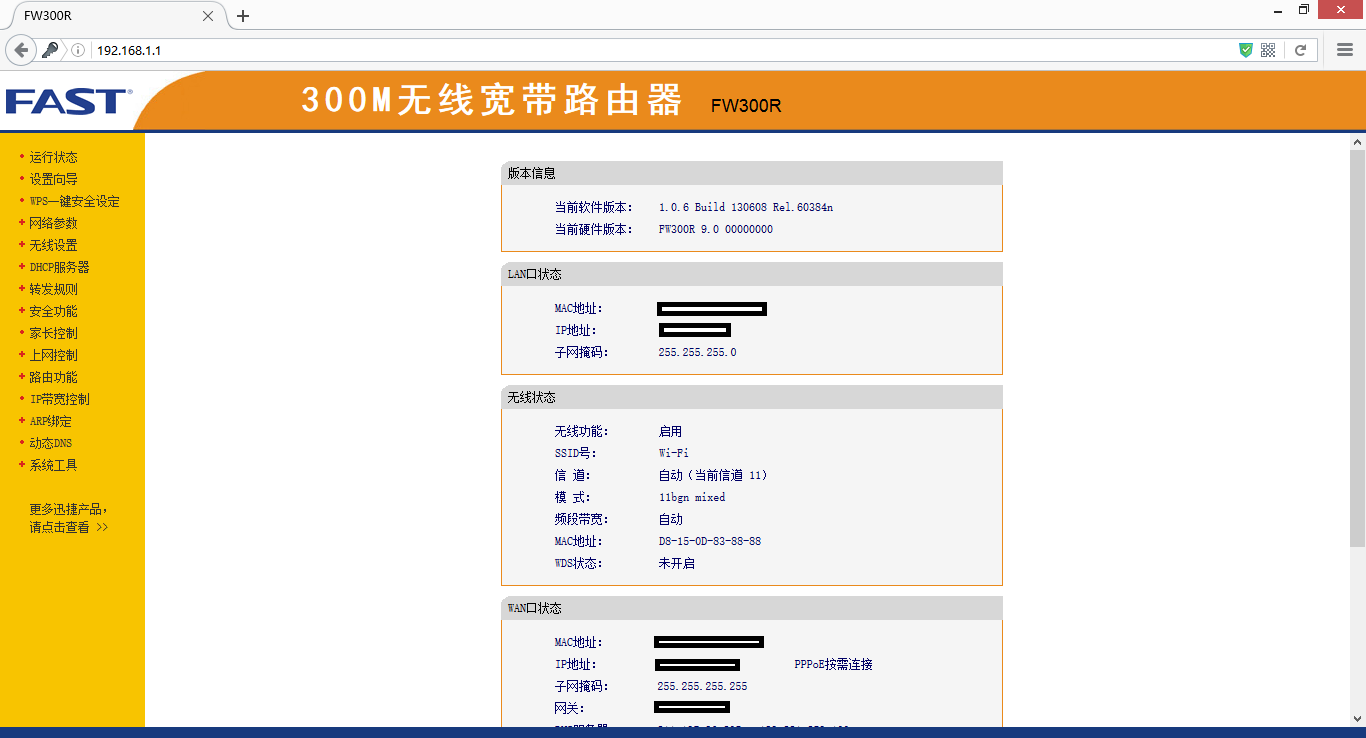This screenshot has width=1366, height=738.
Task: Click the 无线状态 section header
Action: pos(752,397)
